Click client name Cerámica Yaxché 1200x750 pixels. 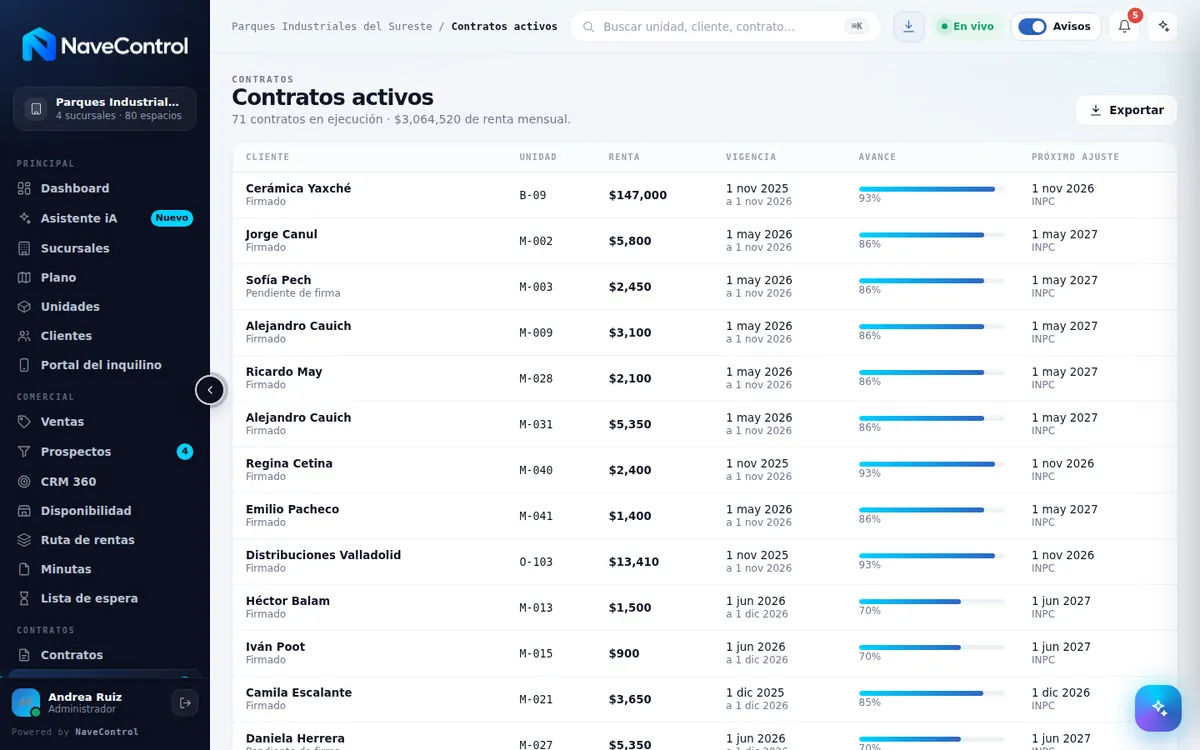coord(299,189)
